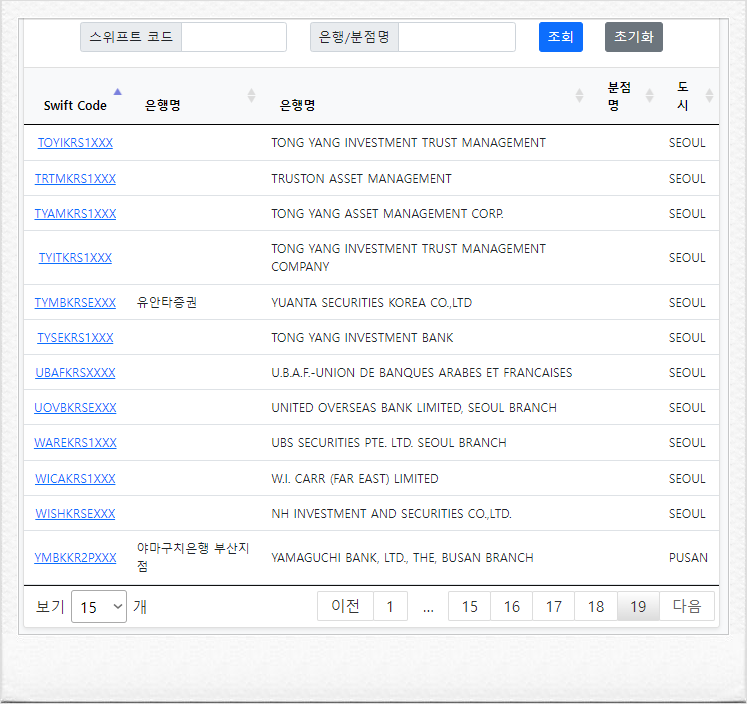Click UNITED OVERSEAS BANK LIMITED cell
The width and height of the screenshot is (747, 704).
point(414,408)
